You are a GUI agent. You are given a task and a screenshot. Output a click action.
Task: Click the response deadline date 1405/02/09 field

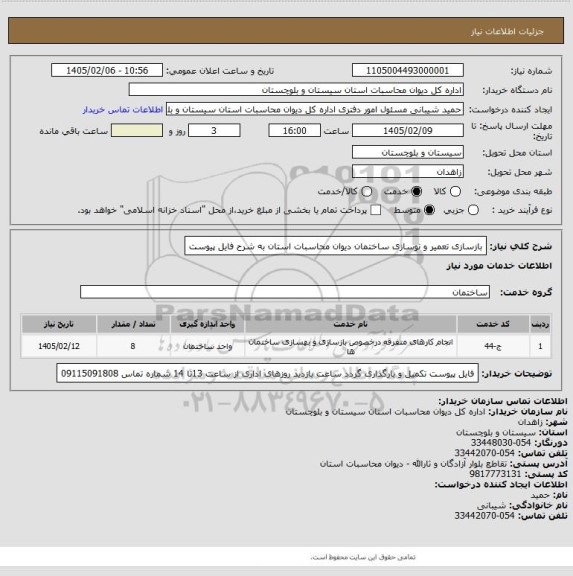tap(408, 131)
